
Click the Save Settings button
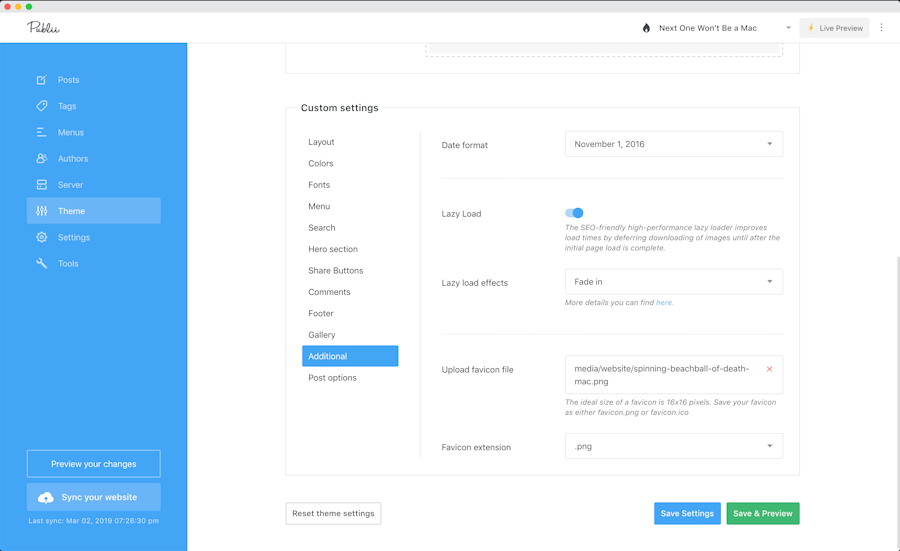[687, 514]
